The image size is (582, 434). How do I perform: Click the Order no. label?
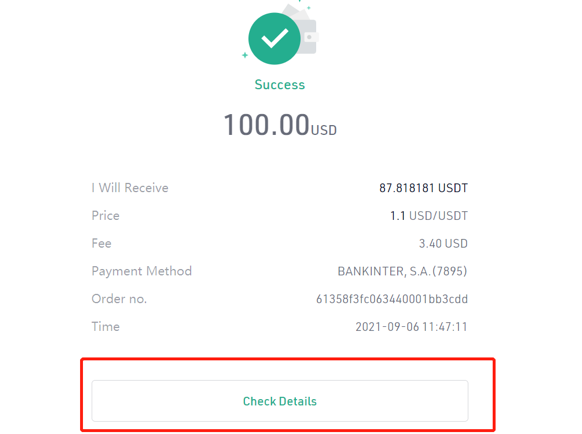click(119, 299)
